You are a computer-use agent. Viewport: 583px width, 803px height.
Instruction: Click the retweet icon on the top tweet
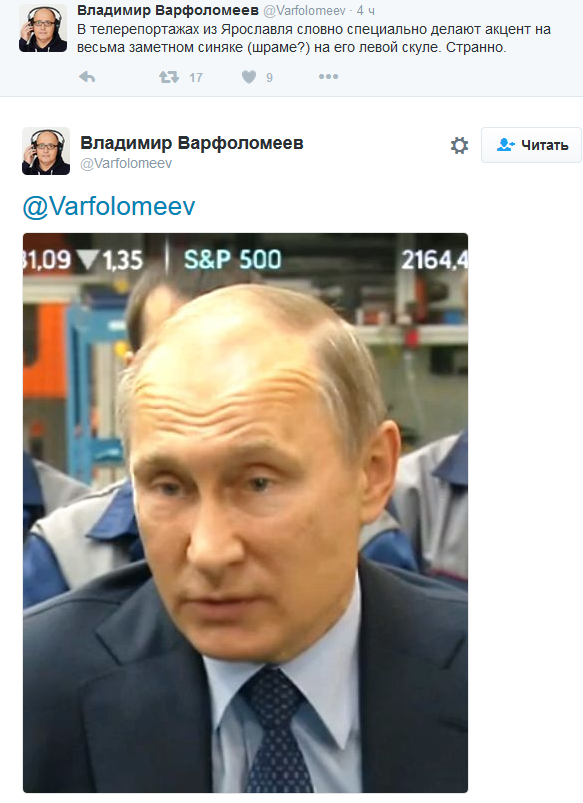(x=169, y=77)
